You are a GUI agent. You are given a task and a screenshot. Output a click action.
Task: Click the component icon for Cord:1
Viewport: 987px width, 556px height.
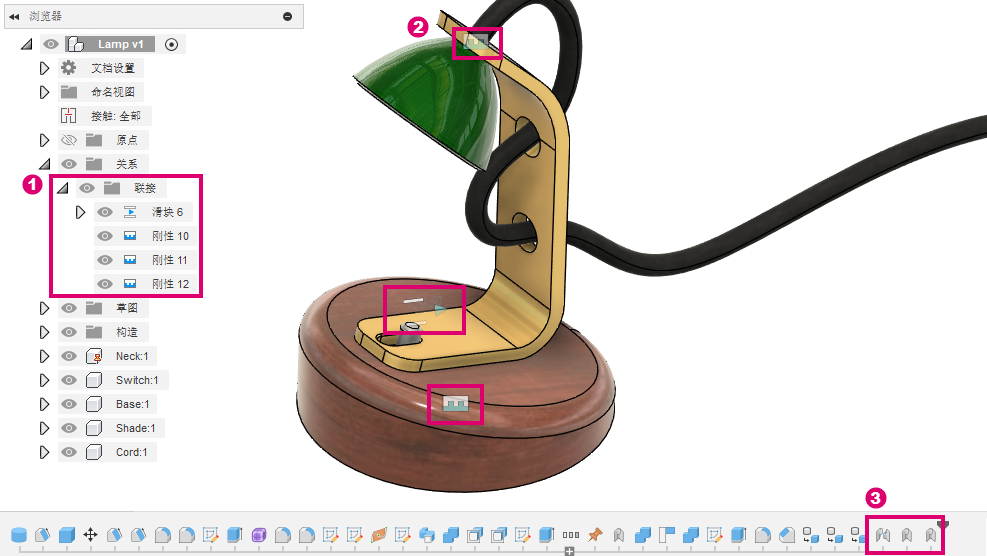click(94, 452)
